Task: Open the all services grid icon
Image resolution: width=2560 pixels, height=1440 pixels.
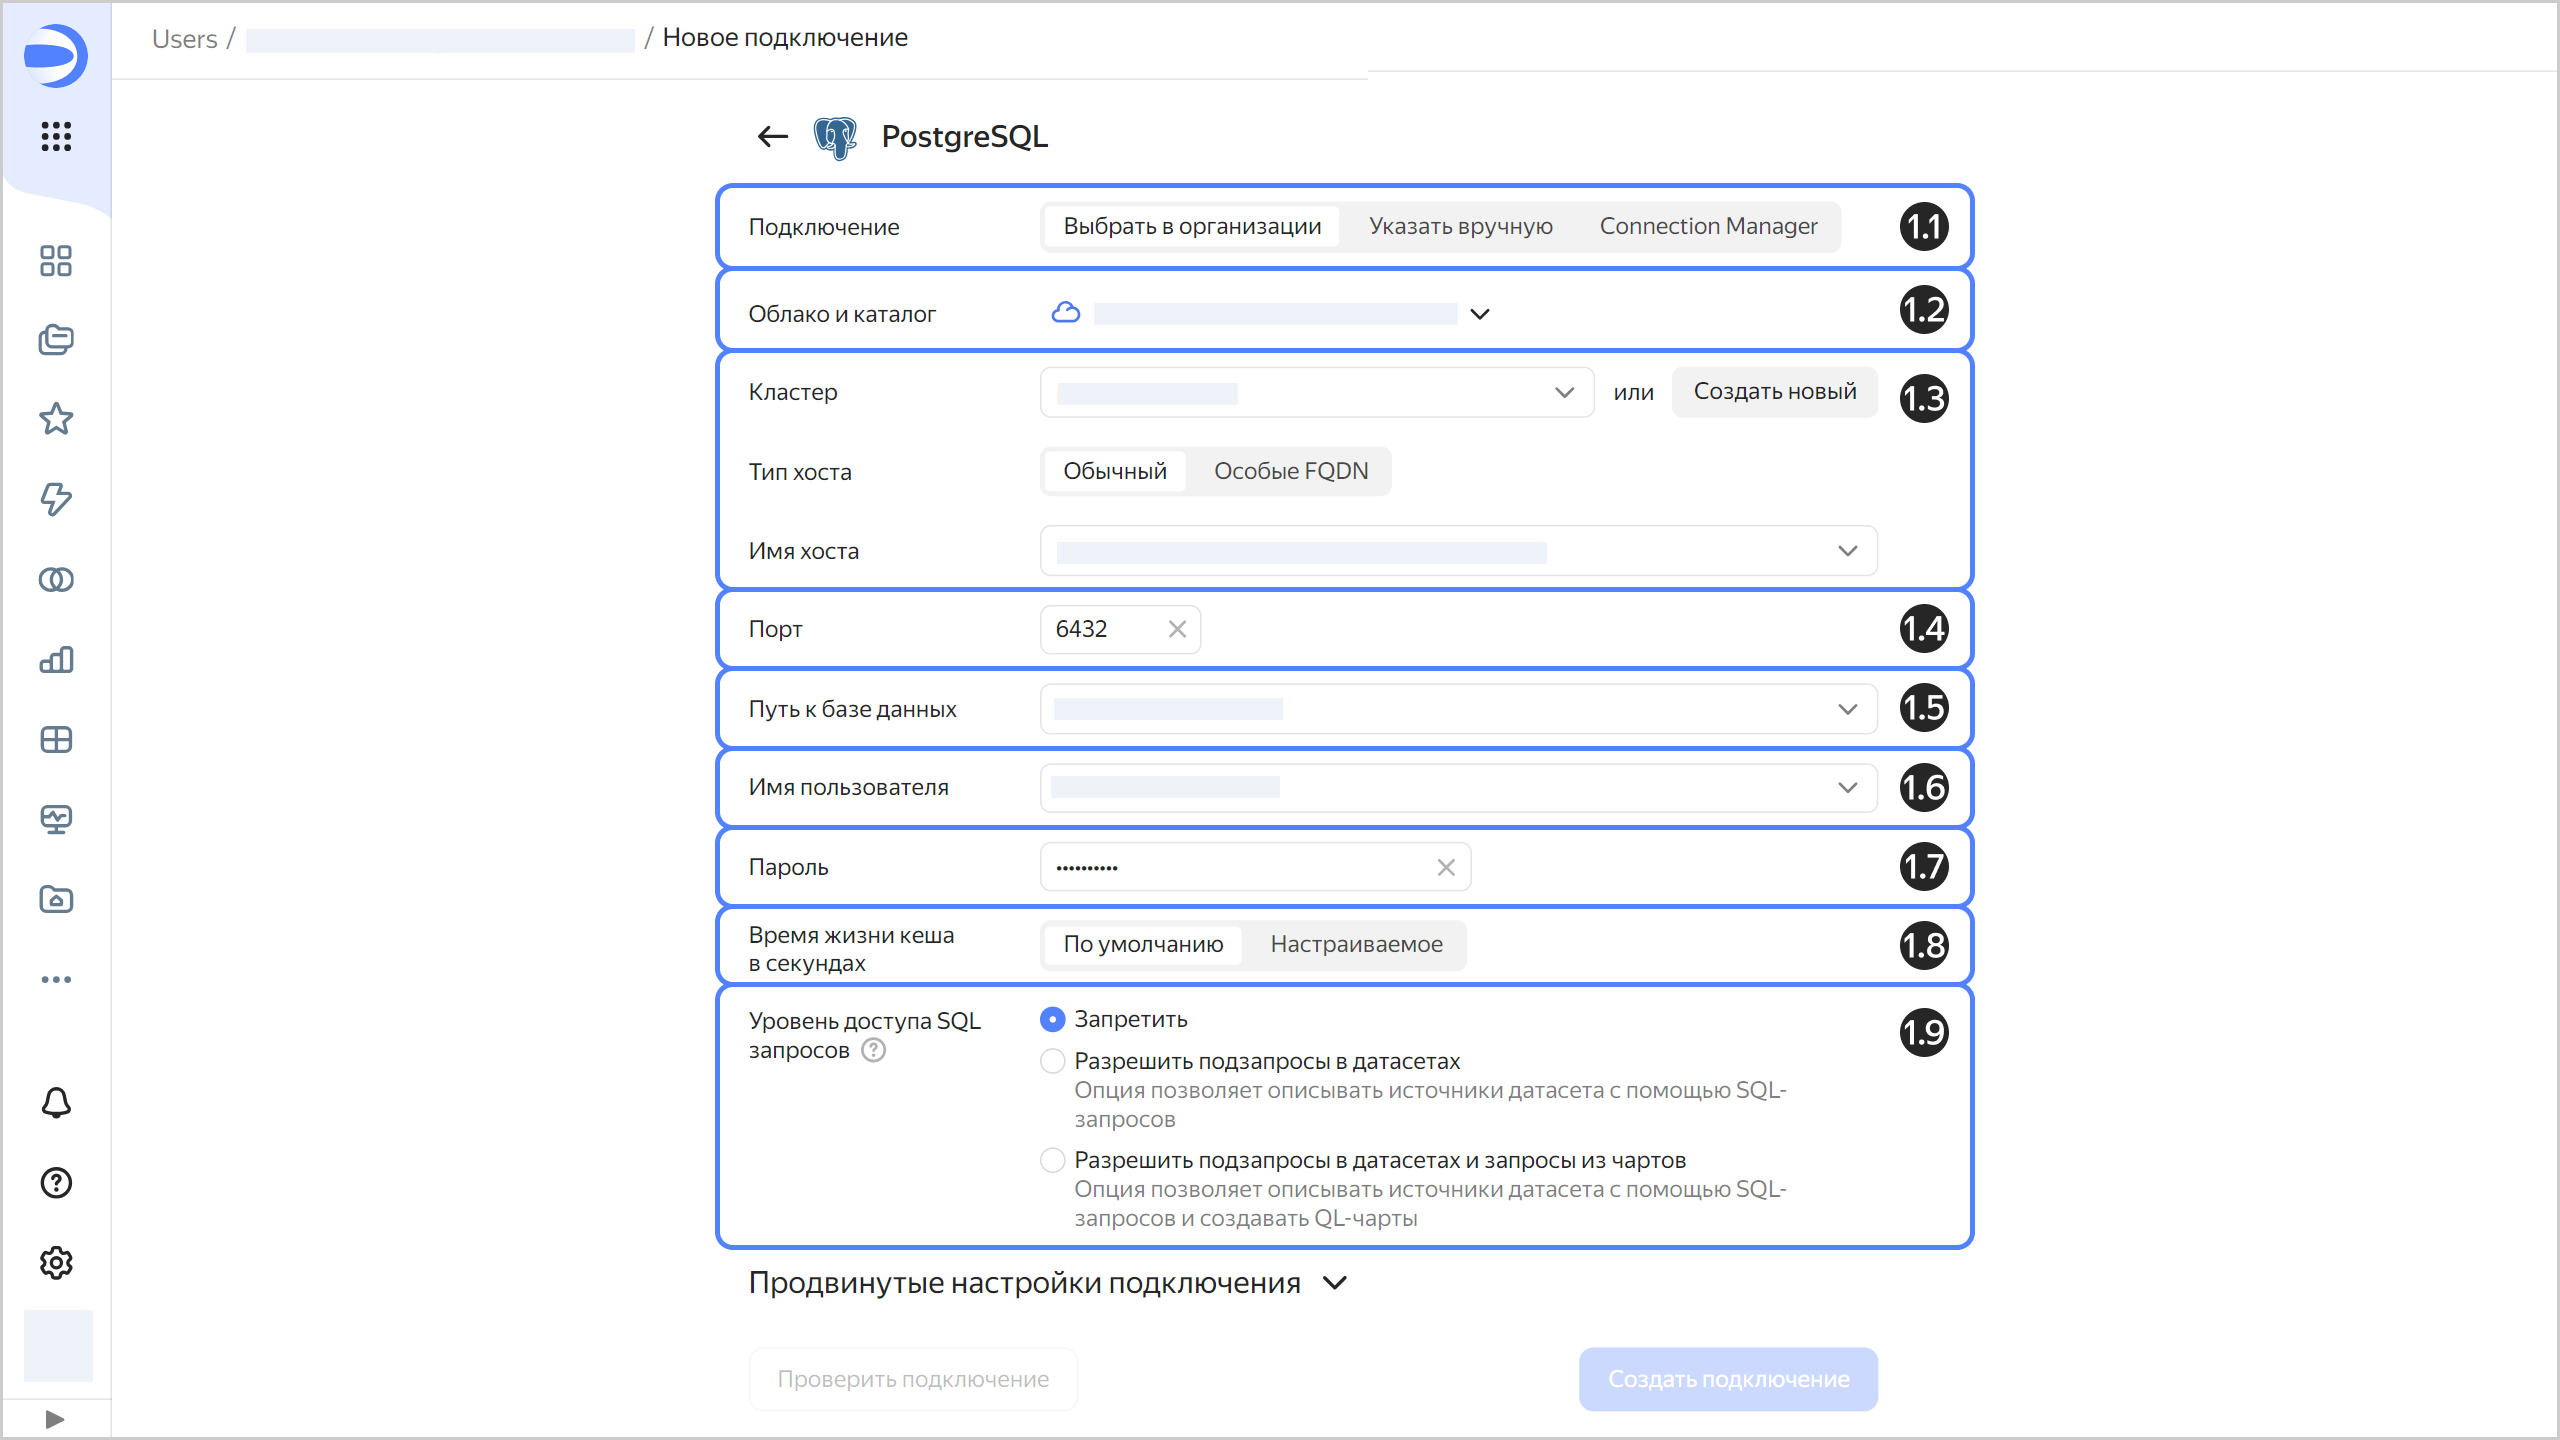Action: coord(56,136)
